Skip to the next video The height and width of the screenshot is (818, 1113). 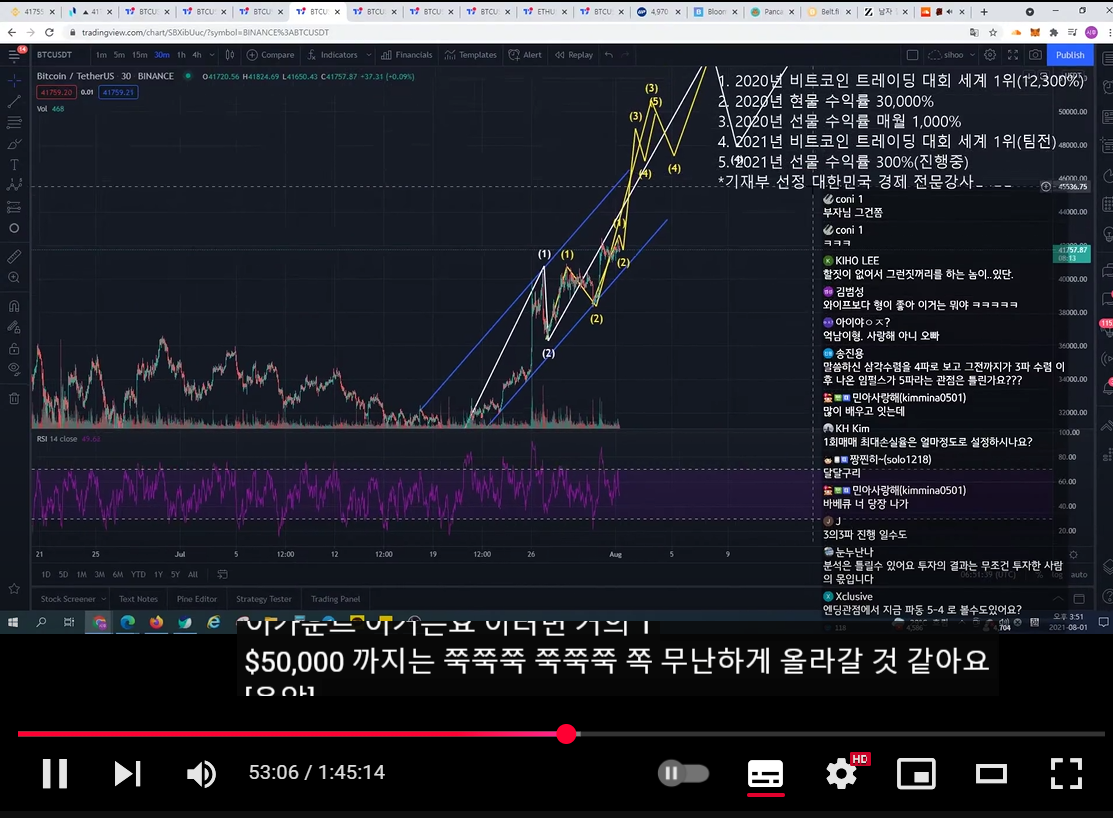[128, 773]
